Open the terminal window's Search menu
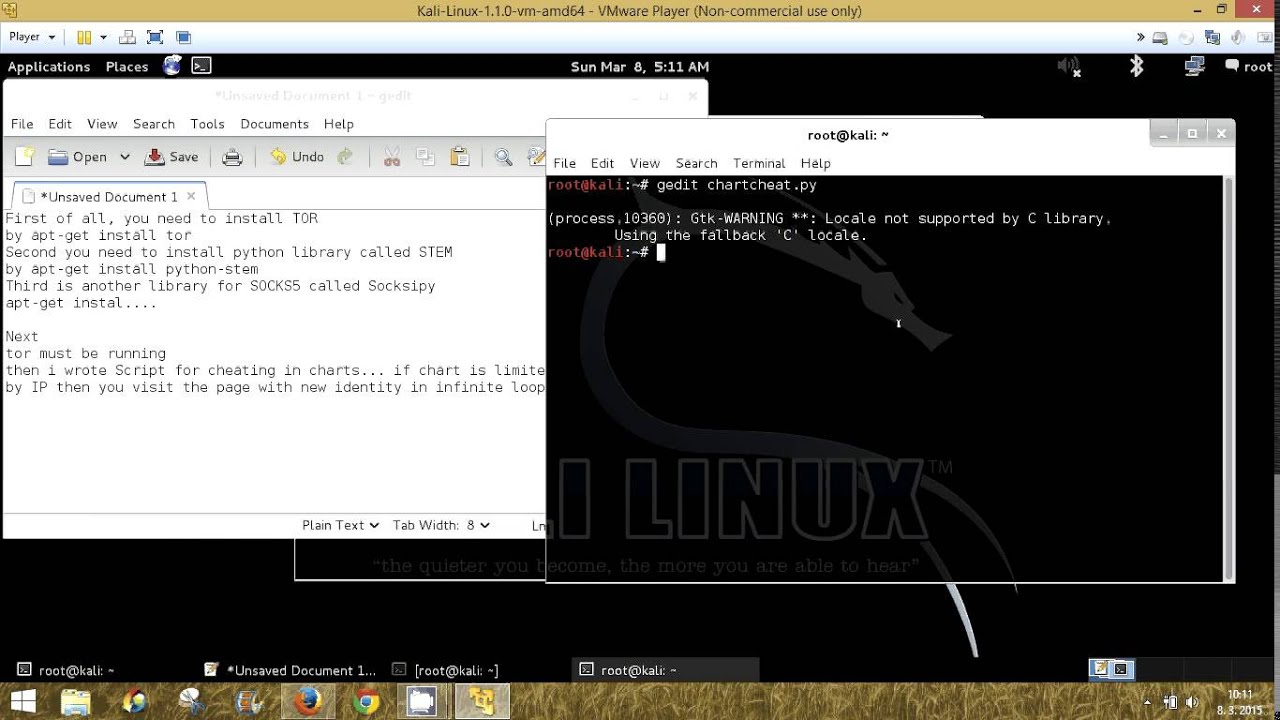Viewport: 1280px width, 720px height. point(696,163)
